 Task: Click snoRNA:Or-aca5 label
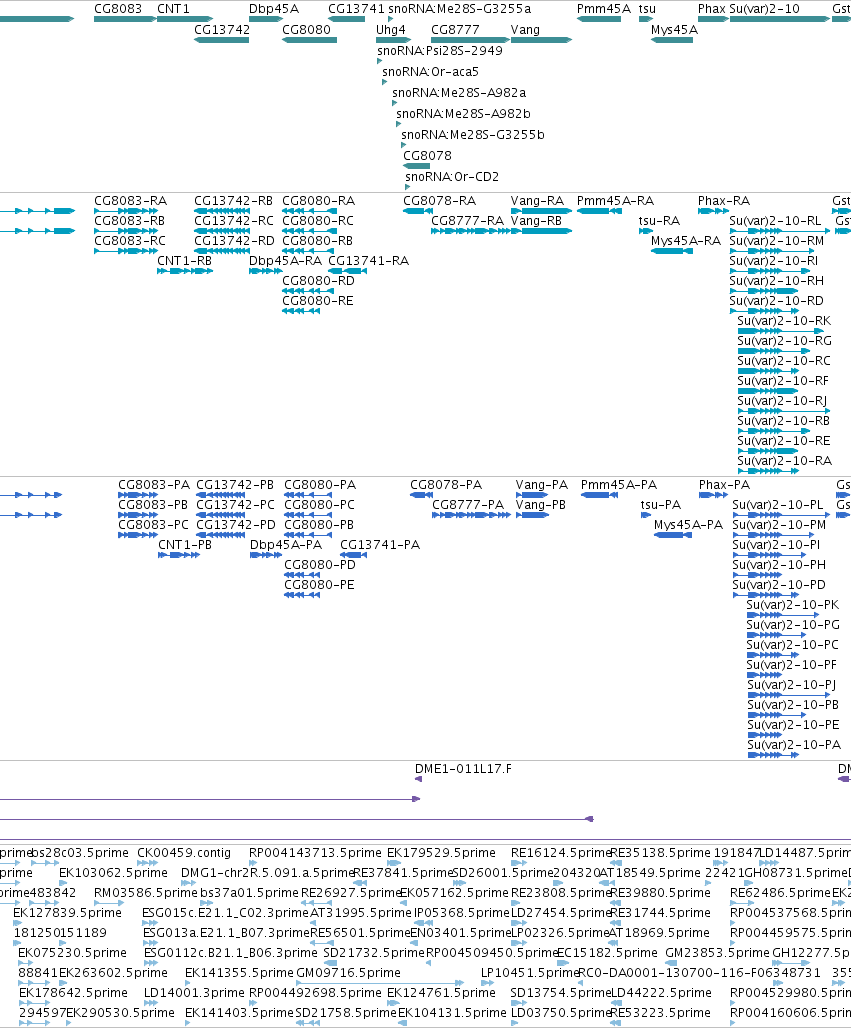click(x=430, y=72)
